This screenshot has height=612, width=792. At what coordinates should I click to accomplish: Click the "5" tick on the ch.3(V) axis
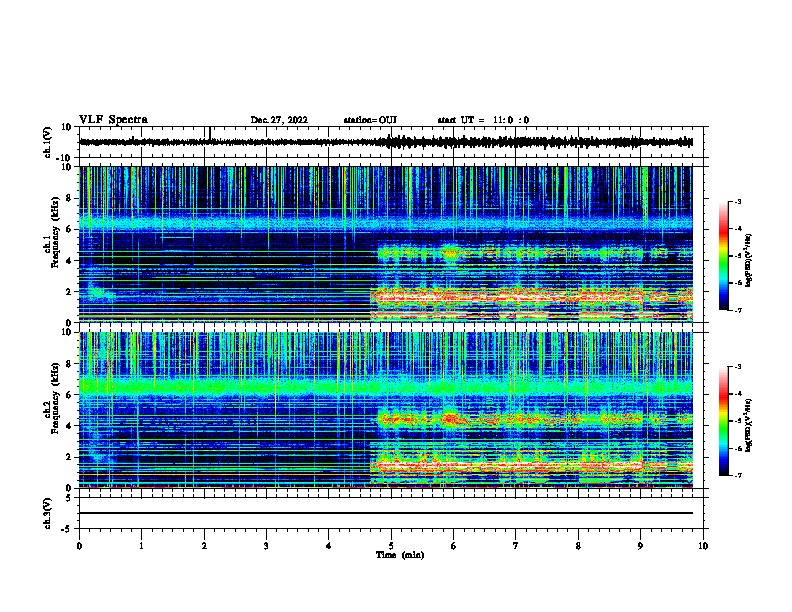(70, 497)
